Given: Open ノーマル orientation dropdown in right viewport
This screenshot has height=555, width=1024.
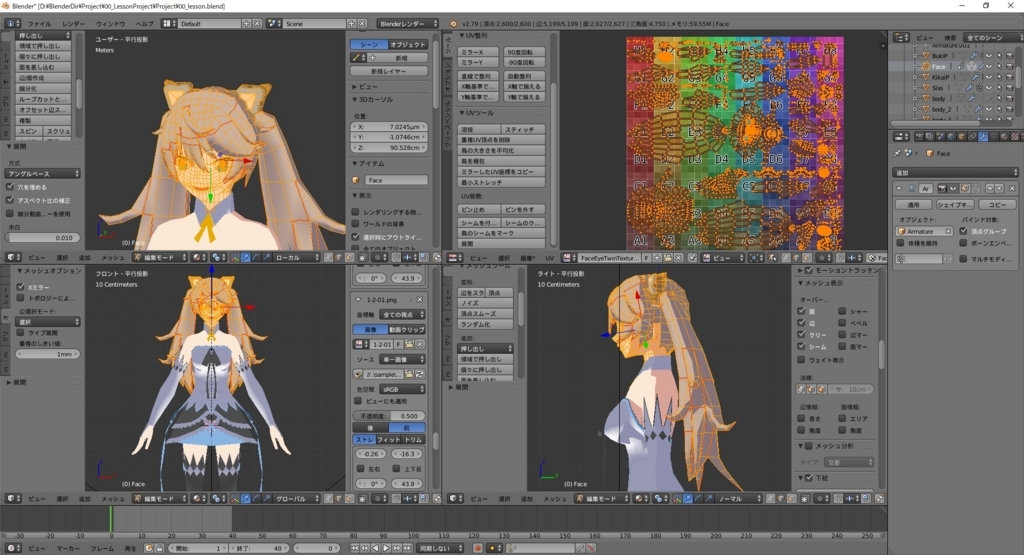Looking at the screenshot, I should click(738, 498).
